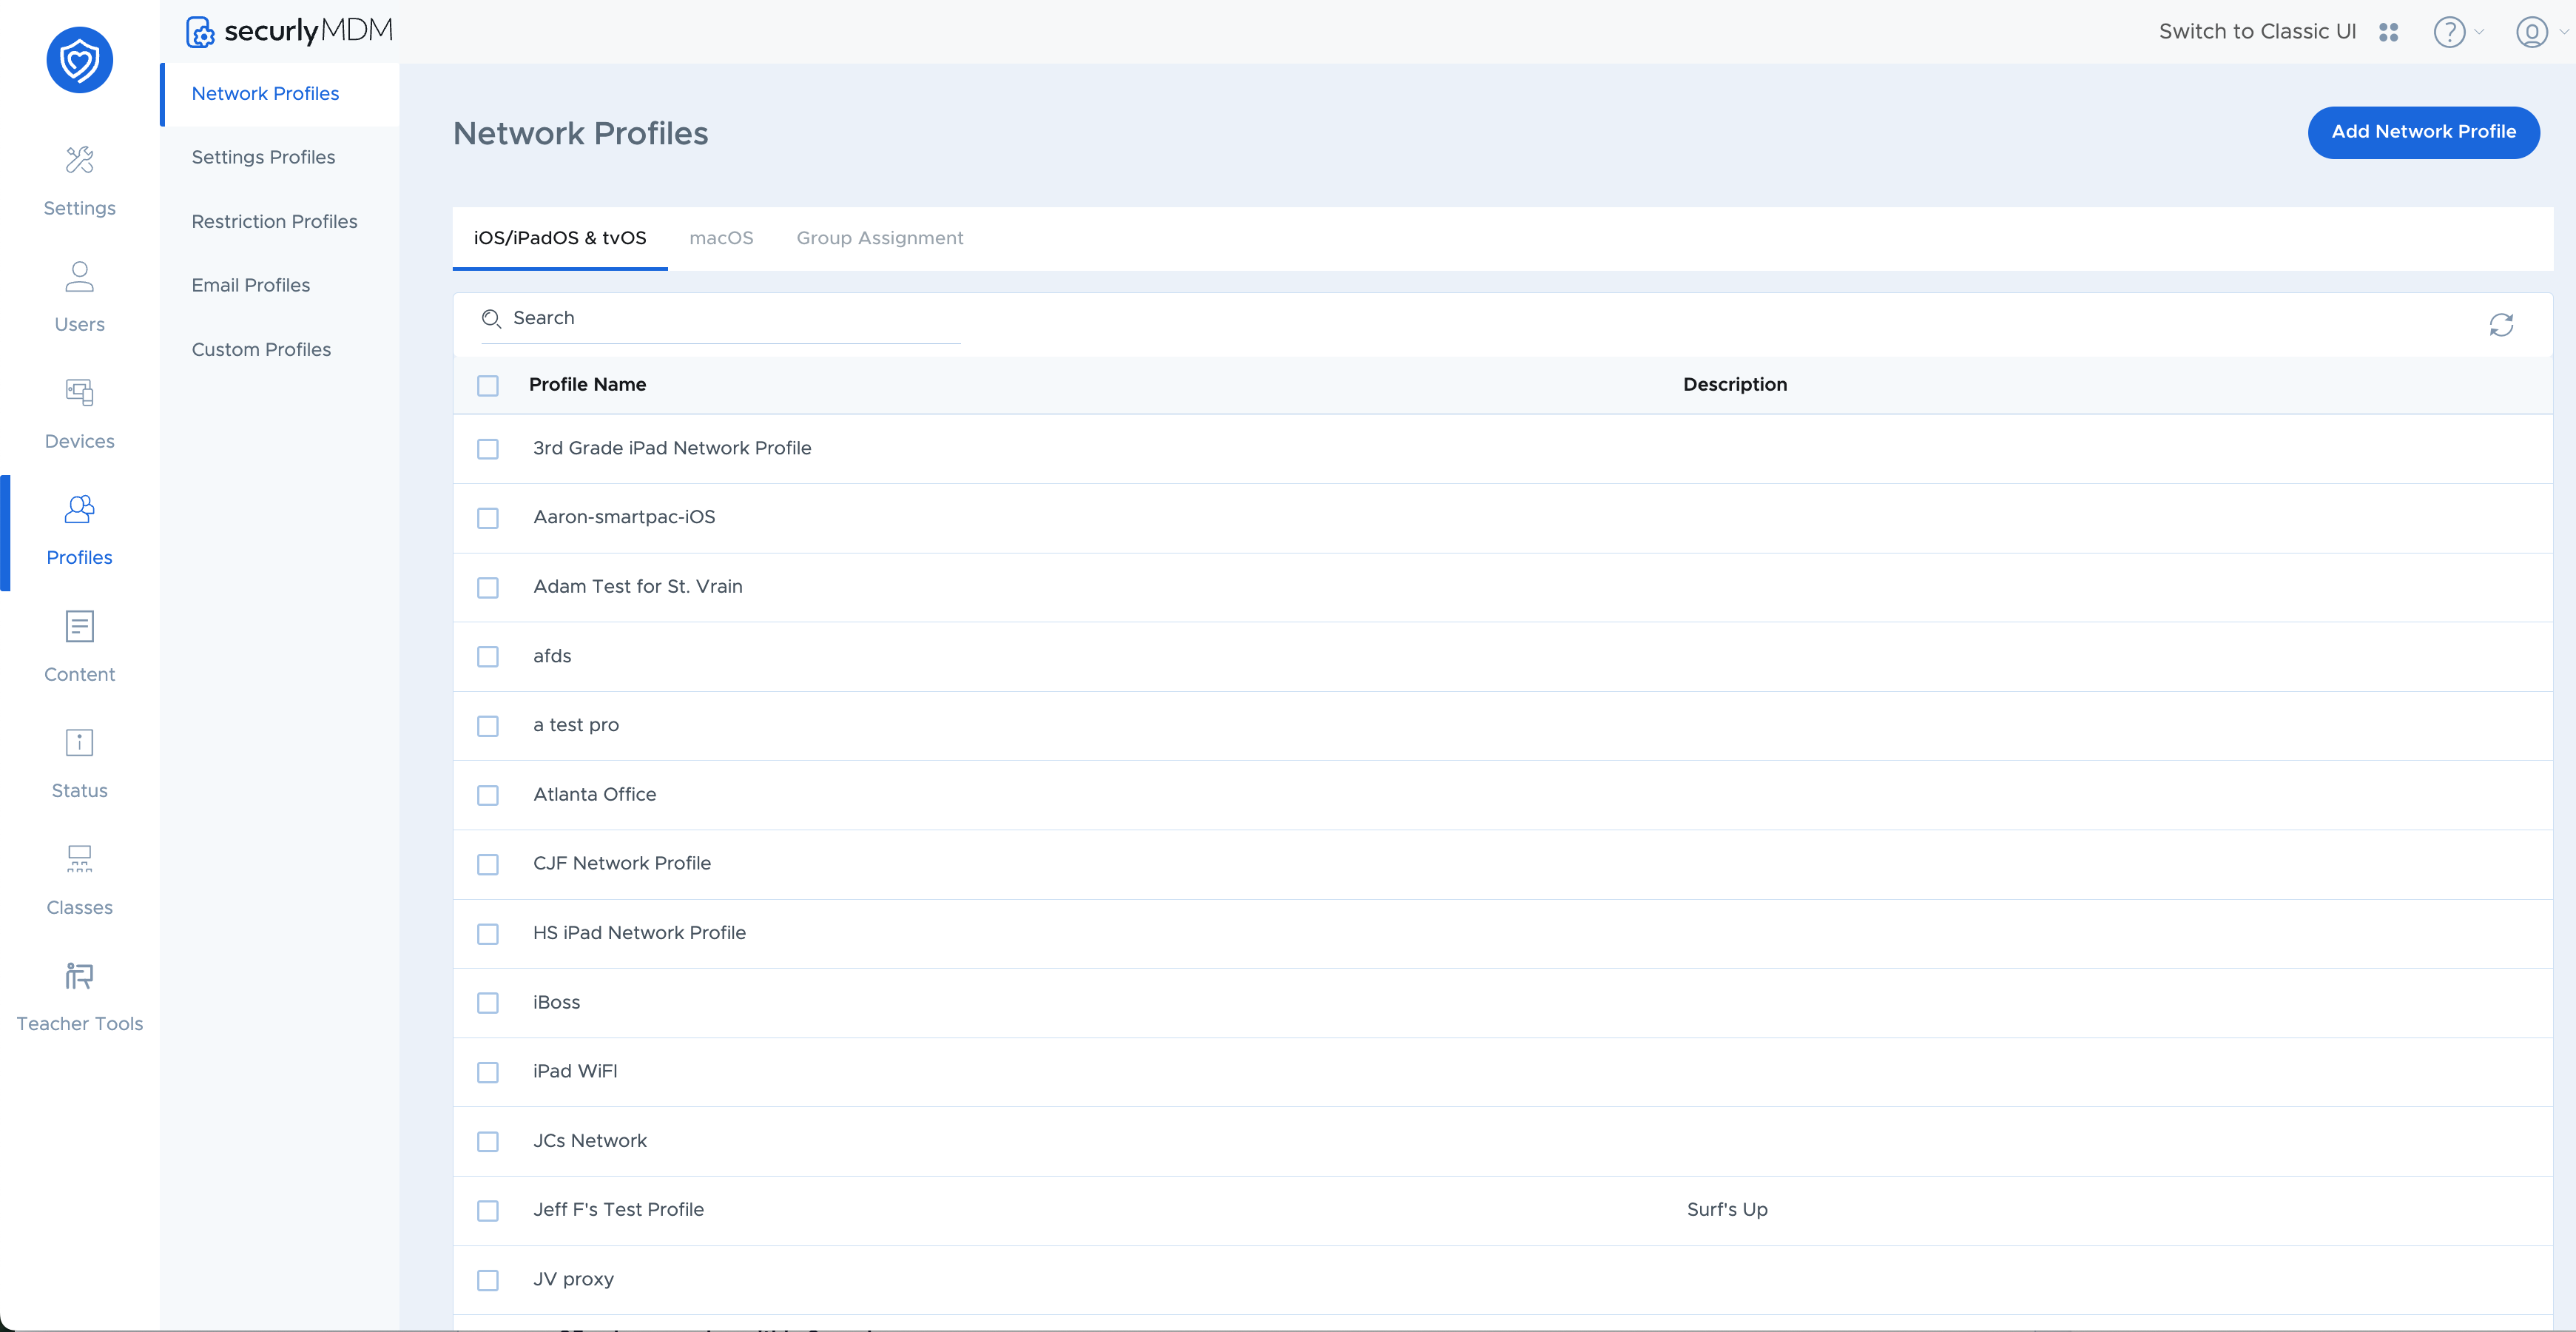2576x1332 pixels.
Task: Open the HS iPad Network Profile entry
Action: click(x=639, y=933)
